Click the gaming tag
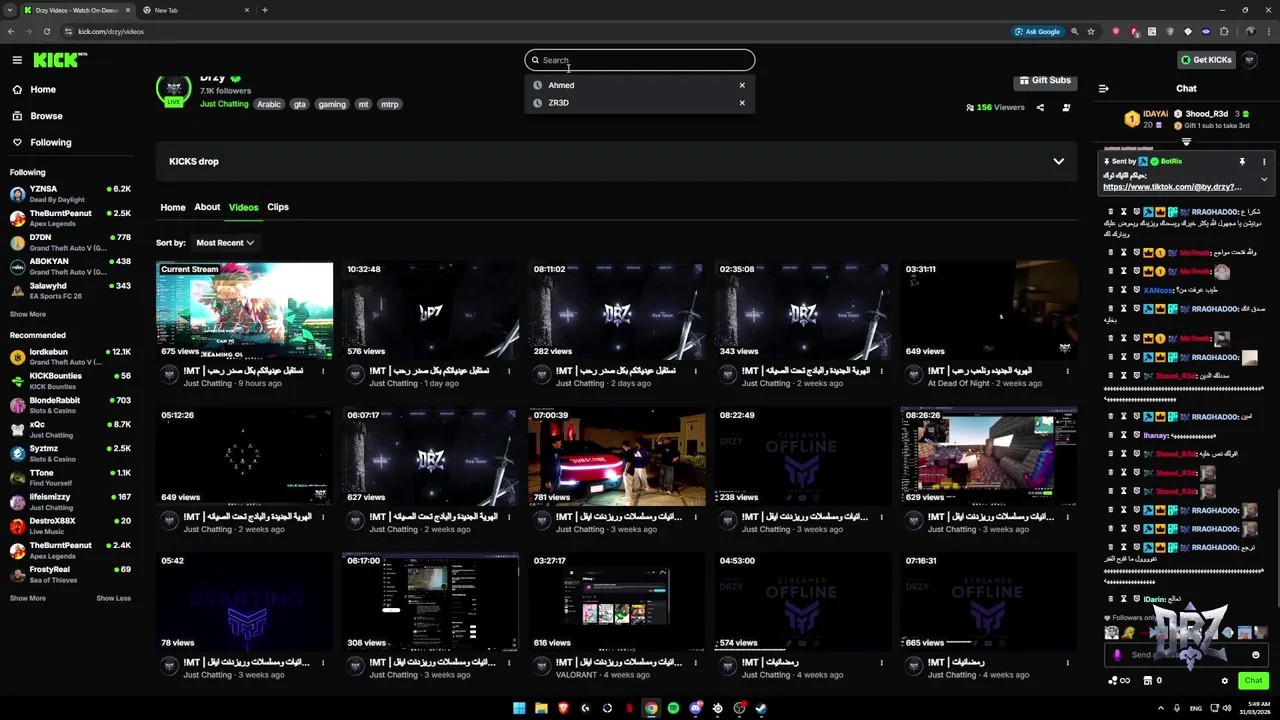This screenshot has height=720, width=1280. pyautogui.click(x=332, y=104)
